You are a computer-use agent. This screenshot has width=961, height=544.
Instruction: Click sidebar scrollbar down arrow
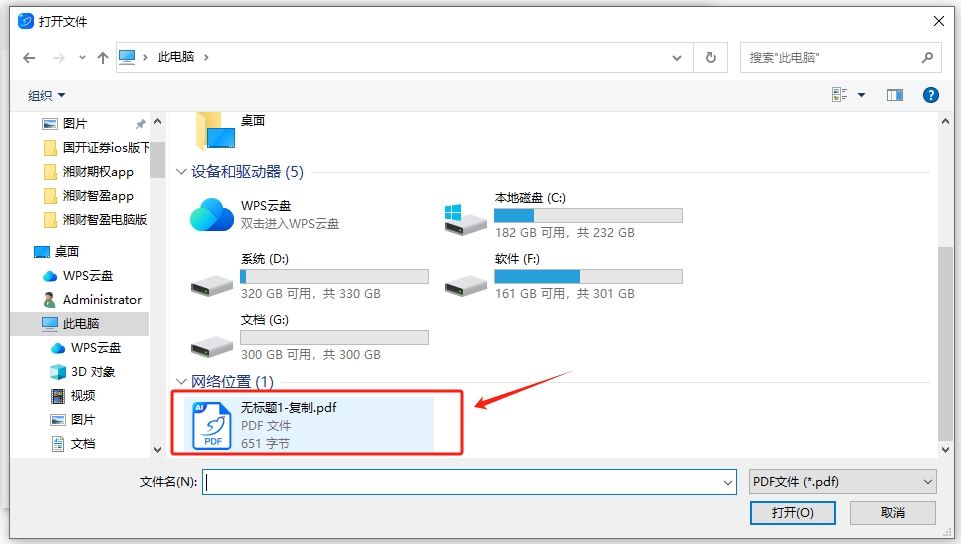[158, 450]
